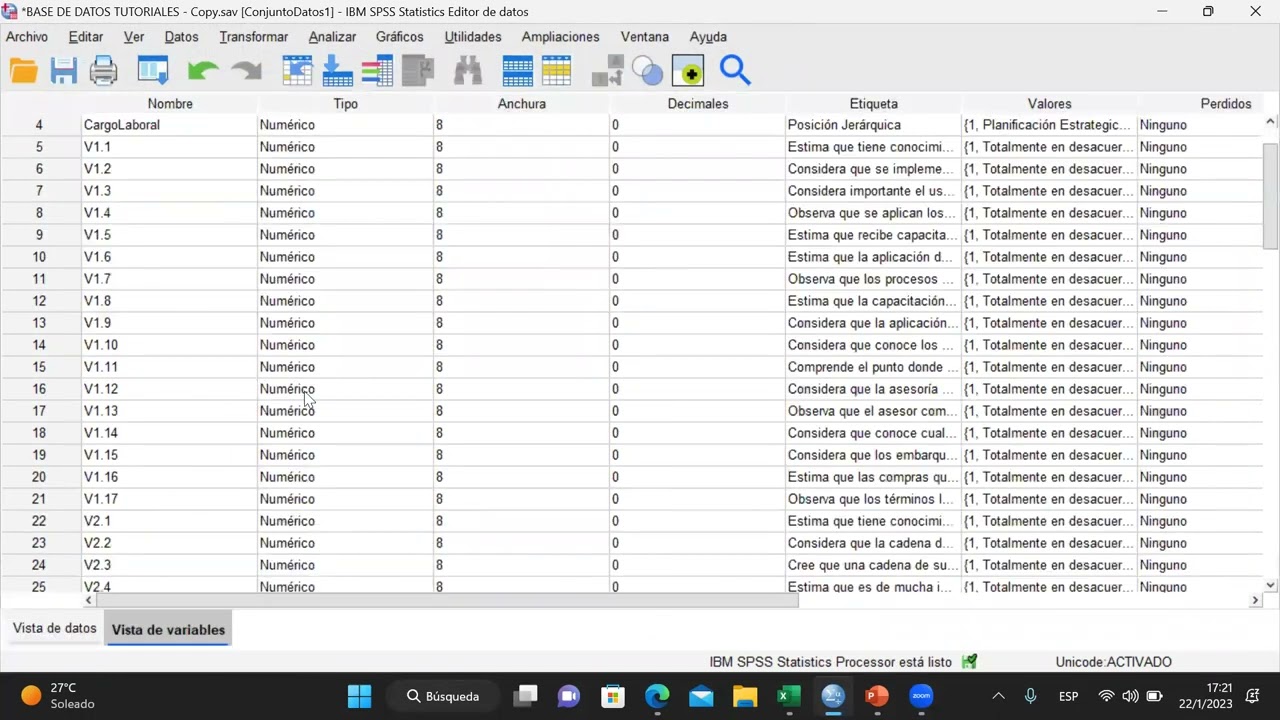Open the ESP language indicator in tray

click(x=1068, y=696)
